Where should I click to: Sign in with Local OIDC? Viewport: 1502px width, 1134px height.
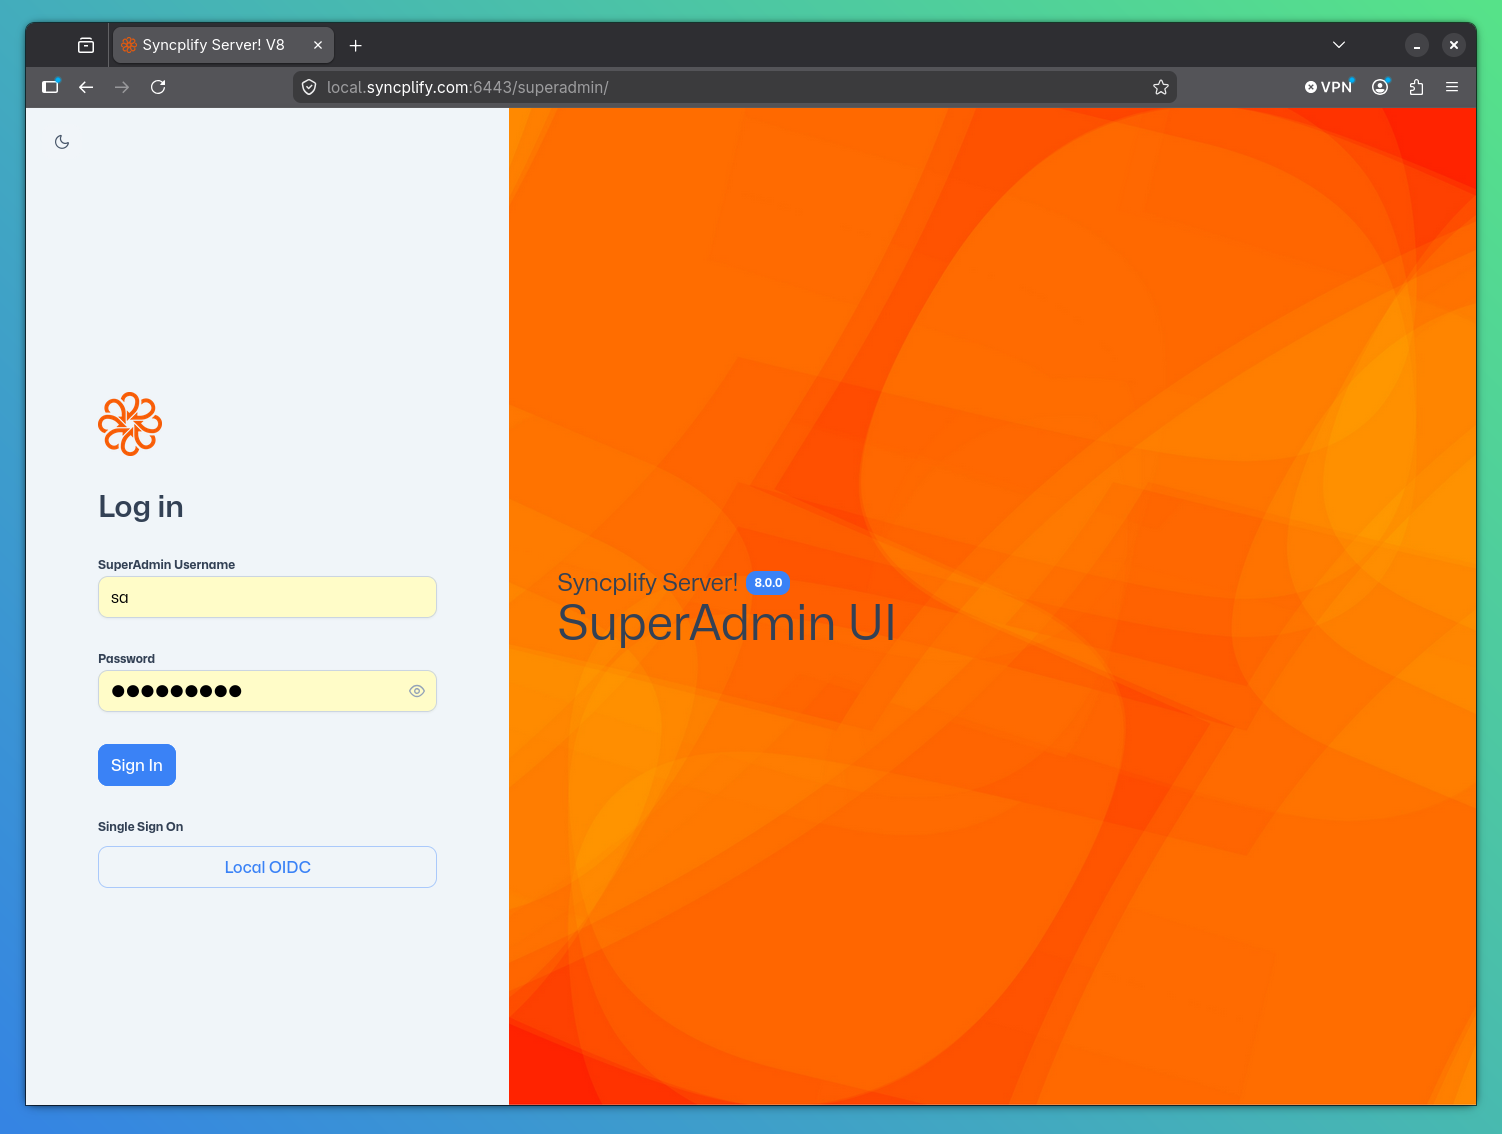click(267, 867)
